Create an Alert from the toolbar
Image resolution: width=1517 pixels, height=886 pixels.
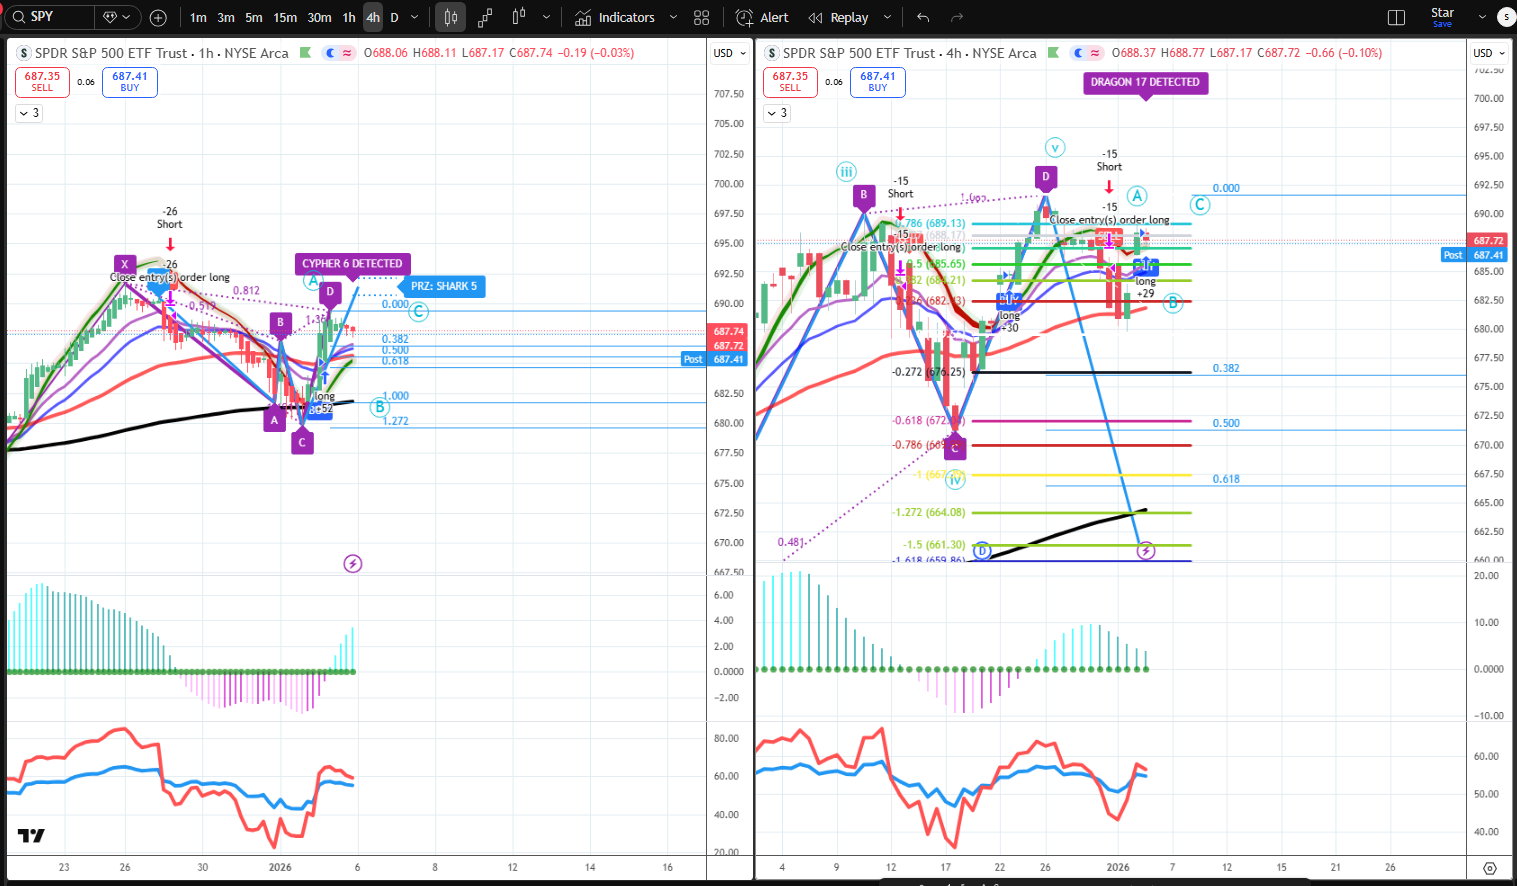(762, 17)
